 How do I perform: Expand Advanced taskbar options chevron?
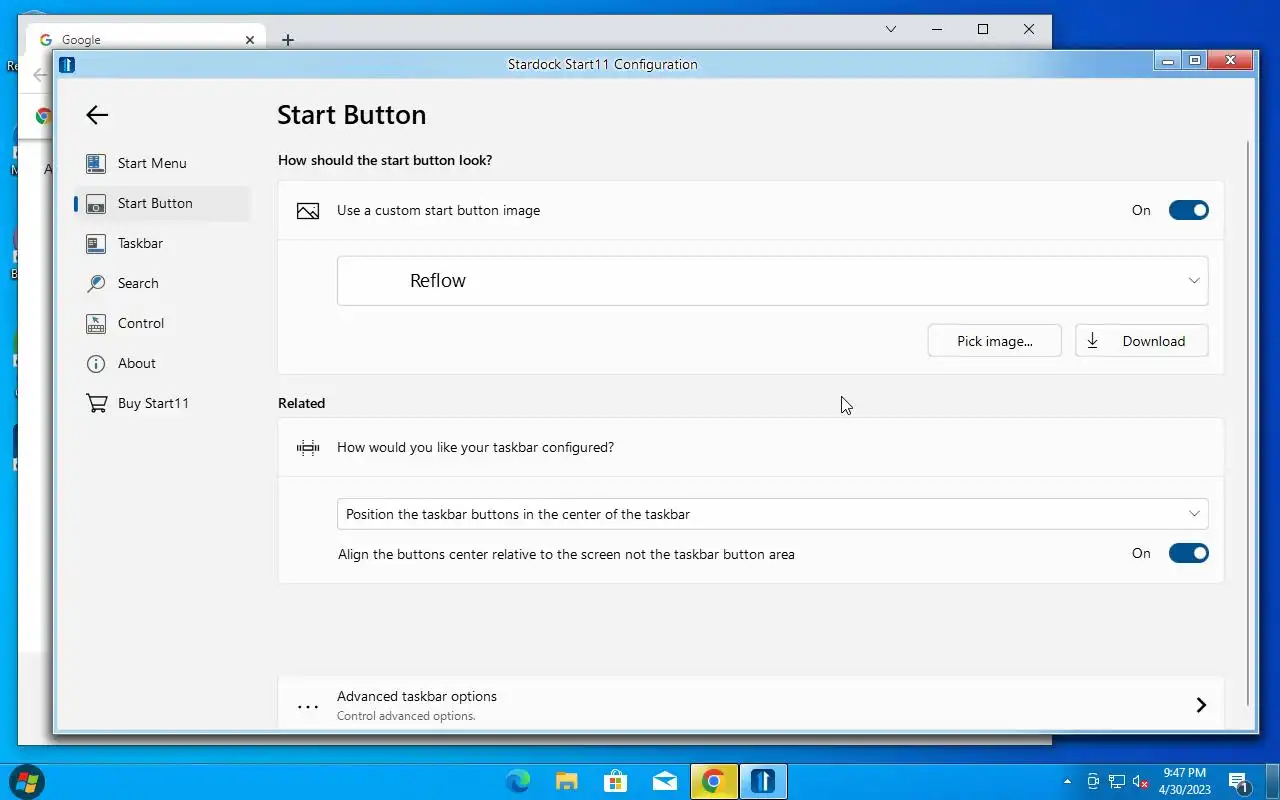click(1201, 705)
